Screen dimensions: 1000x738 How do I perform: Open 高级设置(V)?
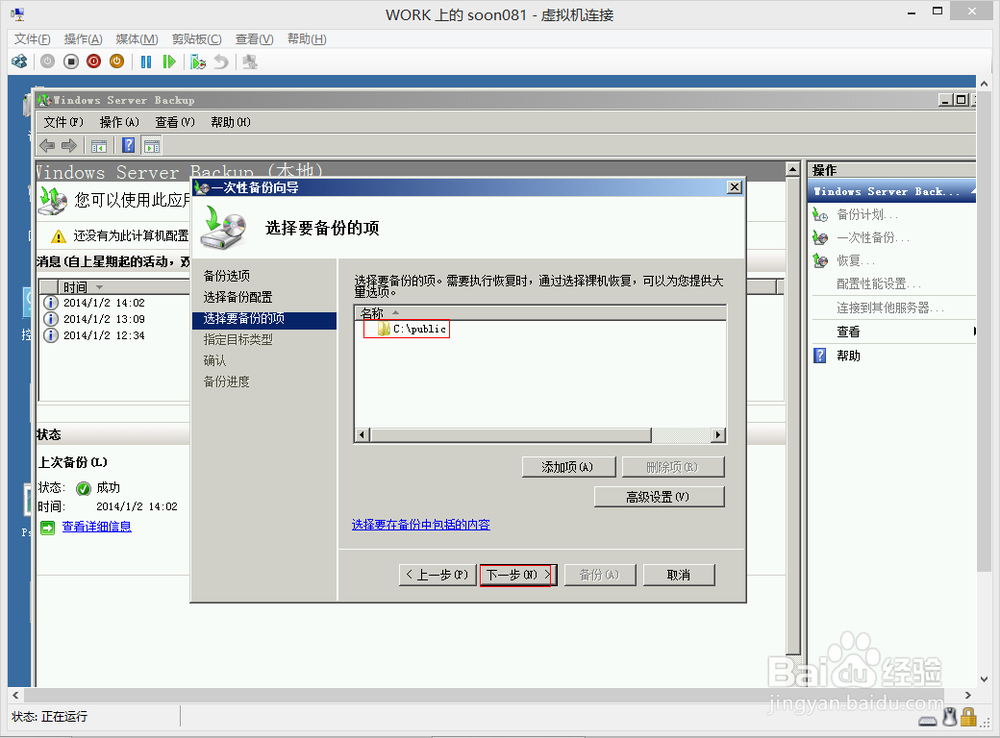point(659,497)
